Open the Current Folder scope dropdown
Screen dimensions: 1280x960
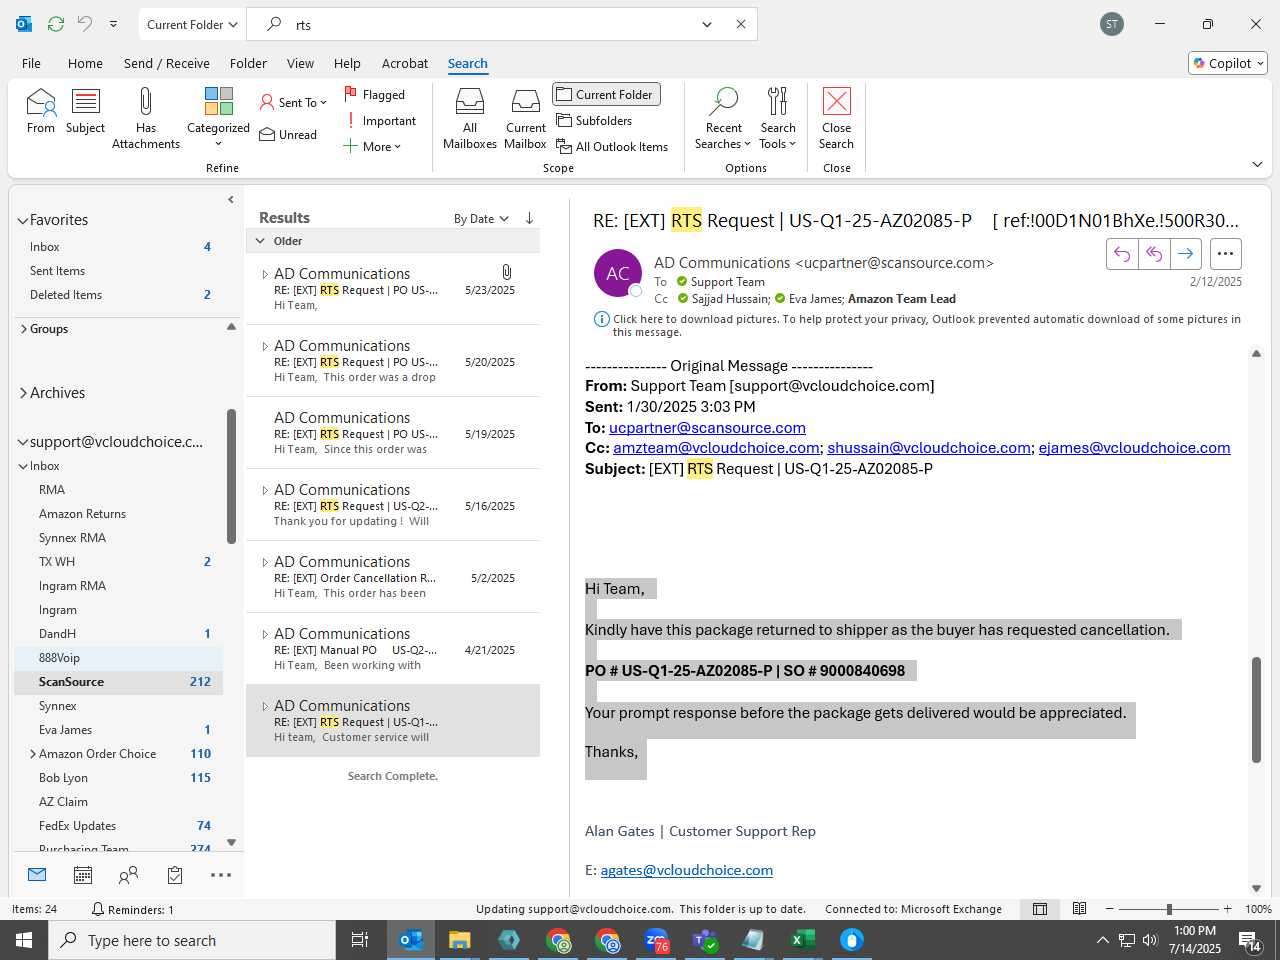point(192,24)
